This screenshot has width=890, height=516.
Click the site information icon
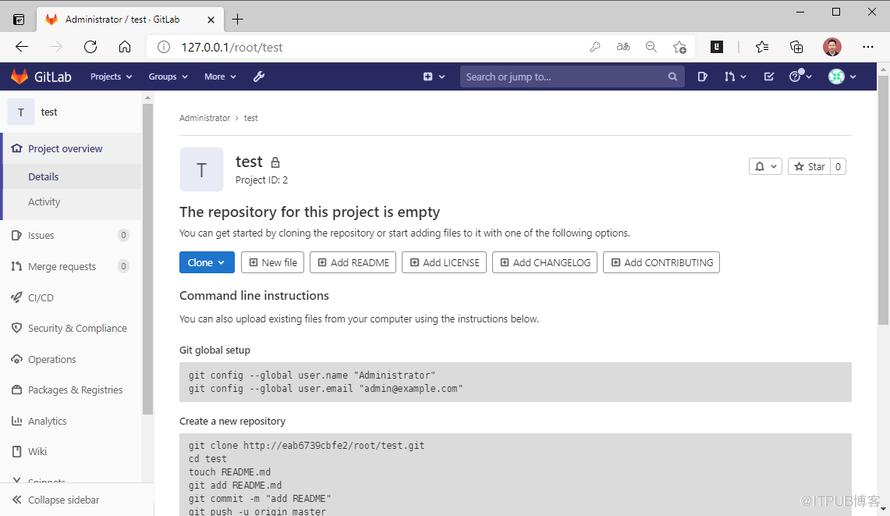pyautogui.click(x=163, y=47)
